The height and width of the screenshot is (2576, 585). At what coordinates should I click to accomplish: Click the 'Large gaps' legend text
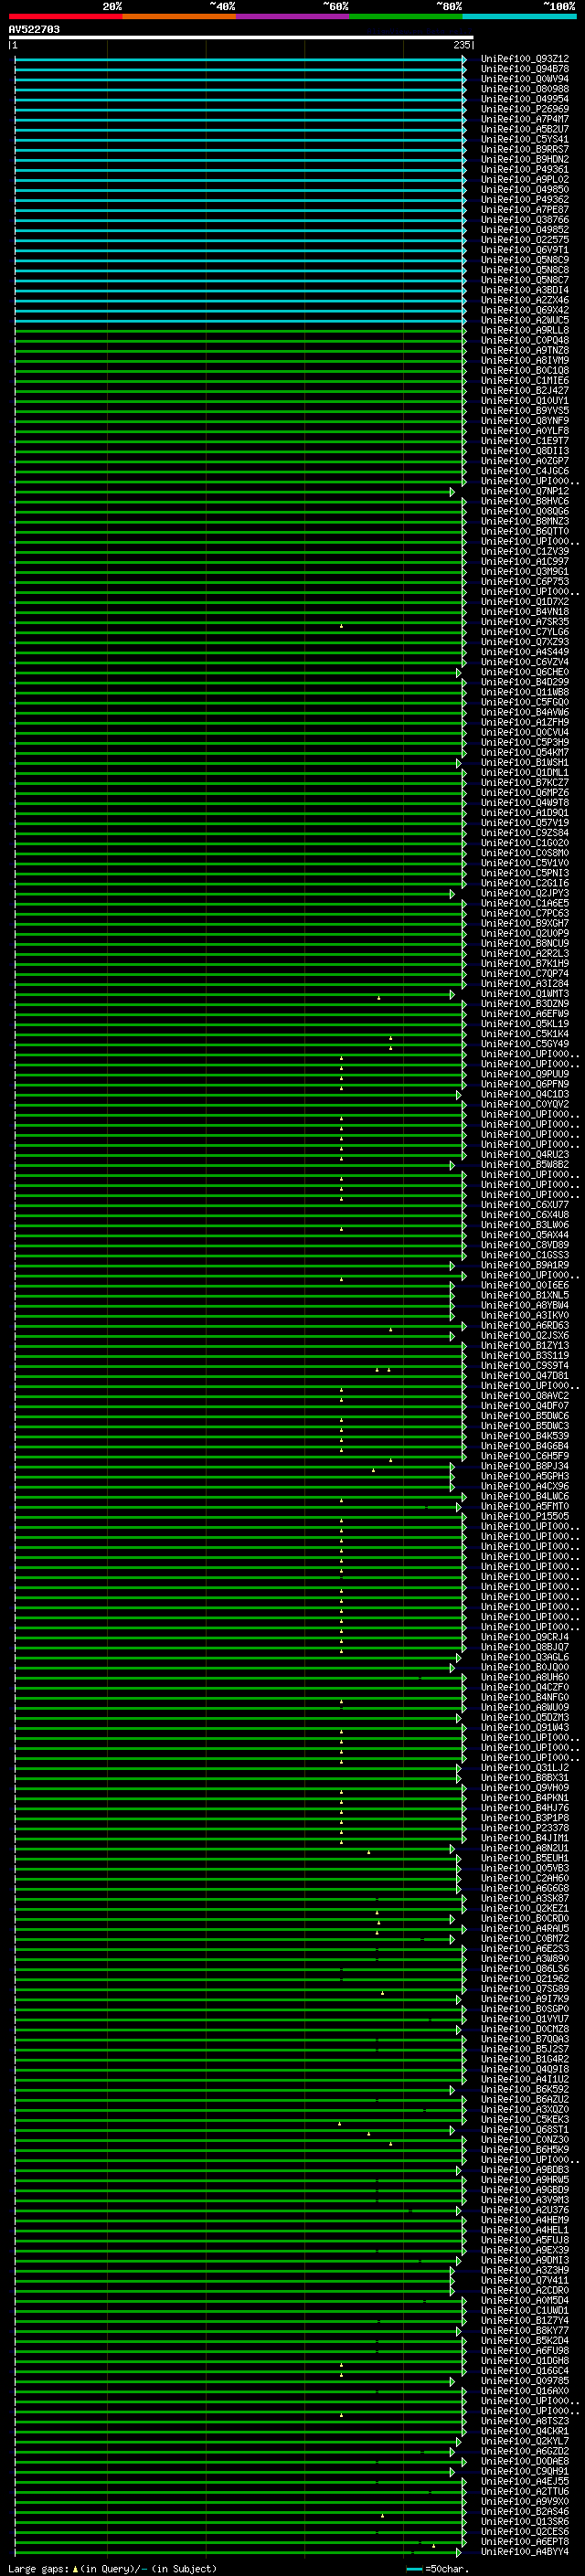pos(39,2569)
